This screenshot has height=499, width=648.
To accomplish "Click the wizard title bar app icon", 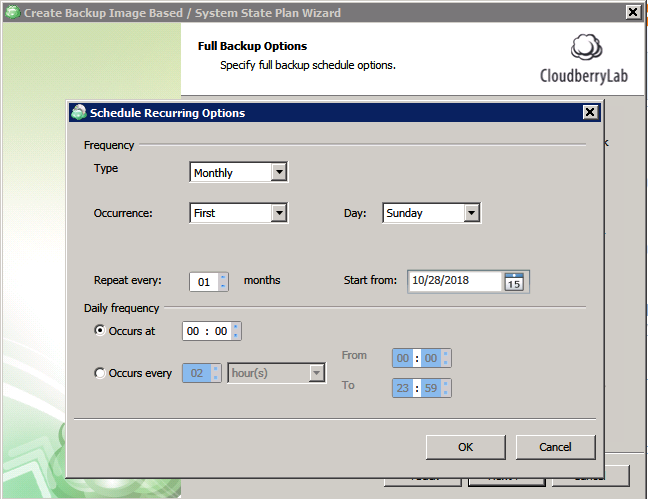I will point(12,13).
